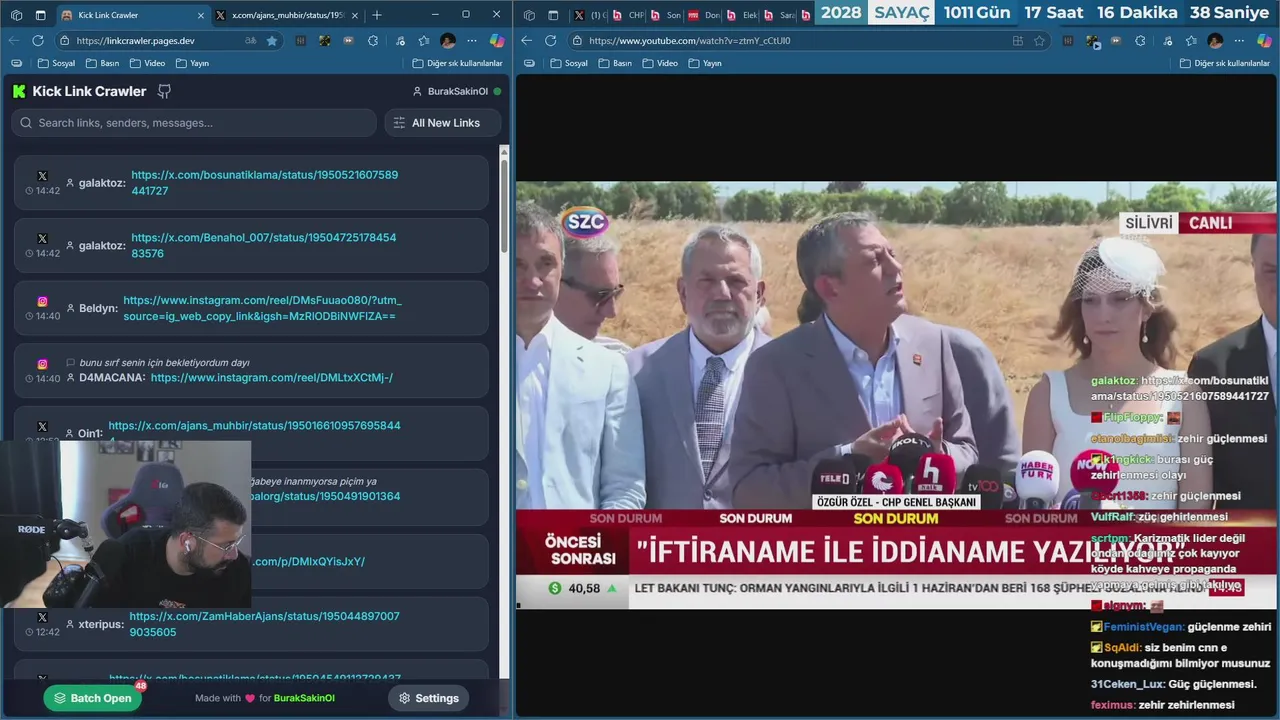Click the translate icon in left address bar

250,41
